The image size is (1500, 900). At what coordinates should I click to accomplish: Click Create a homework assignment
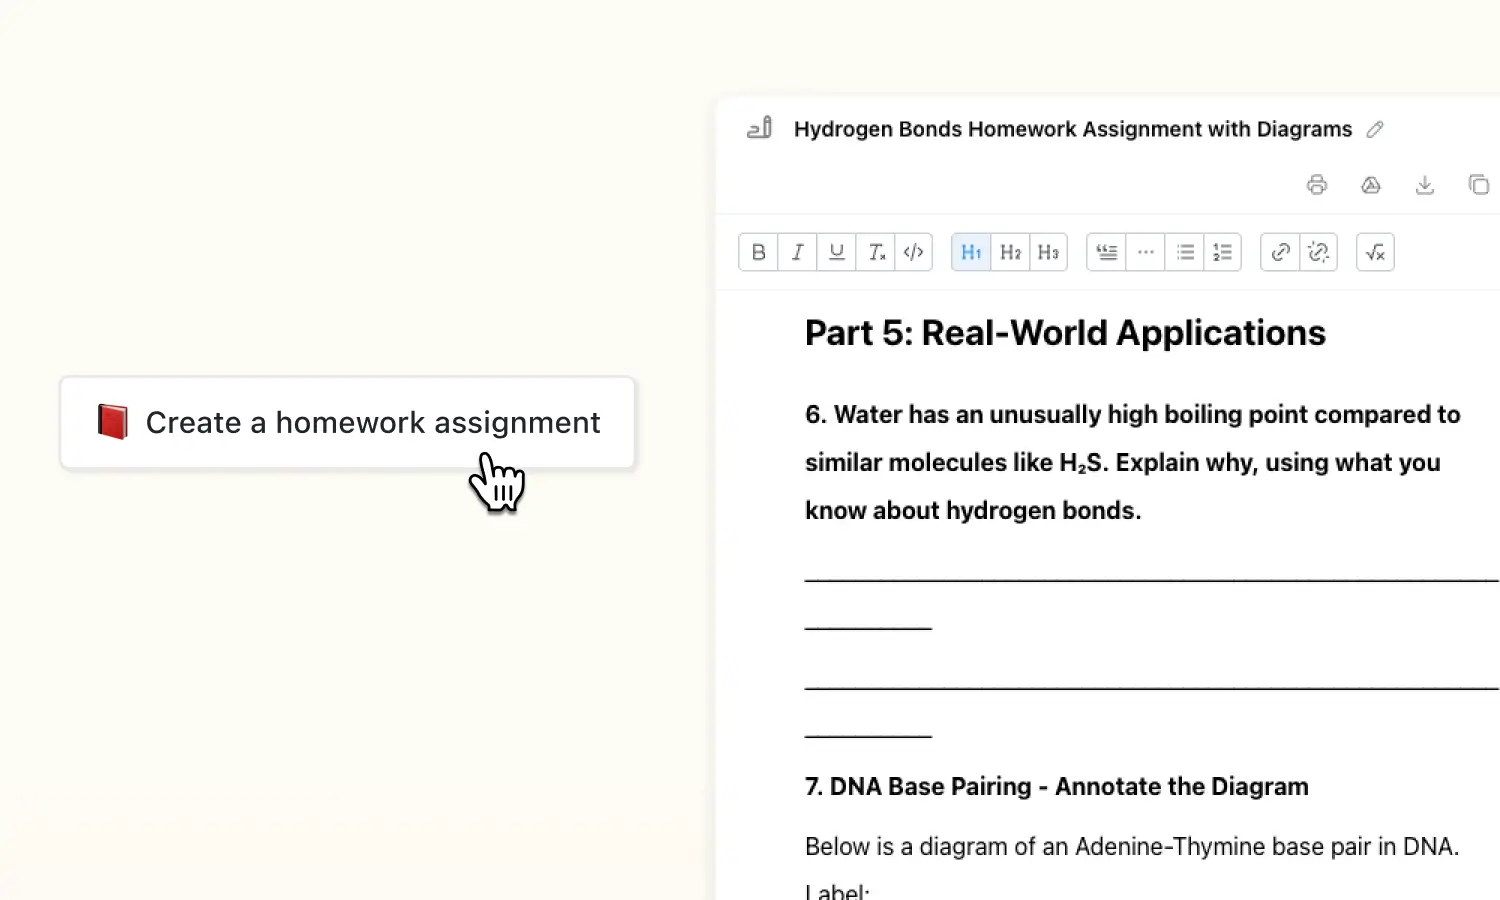(347, 422)
